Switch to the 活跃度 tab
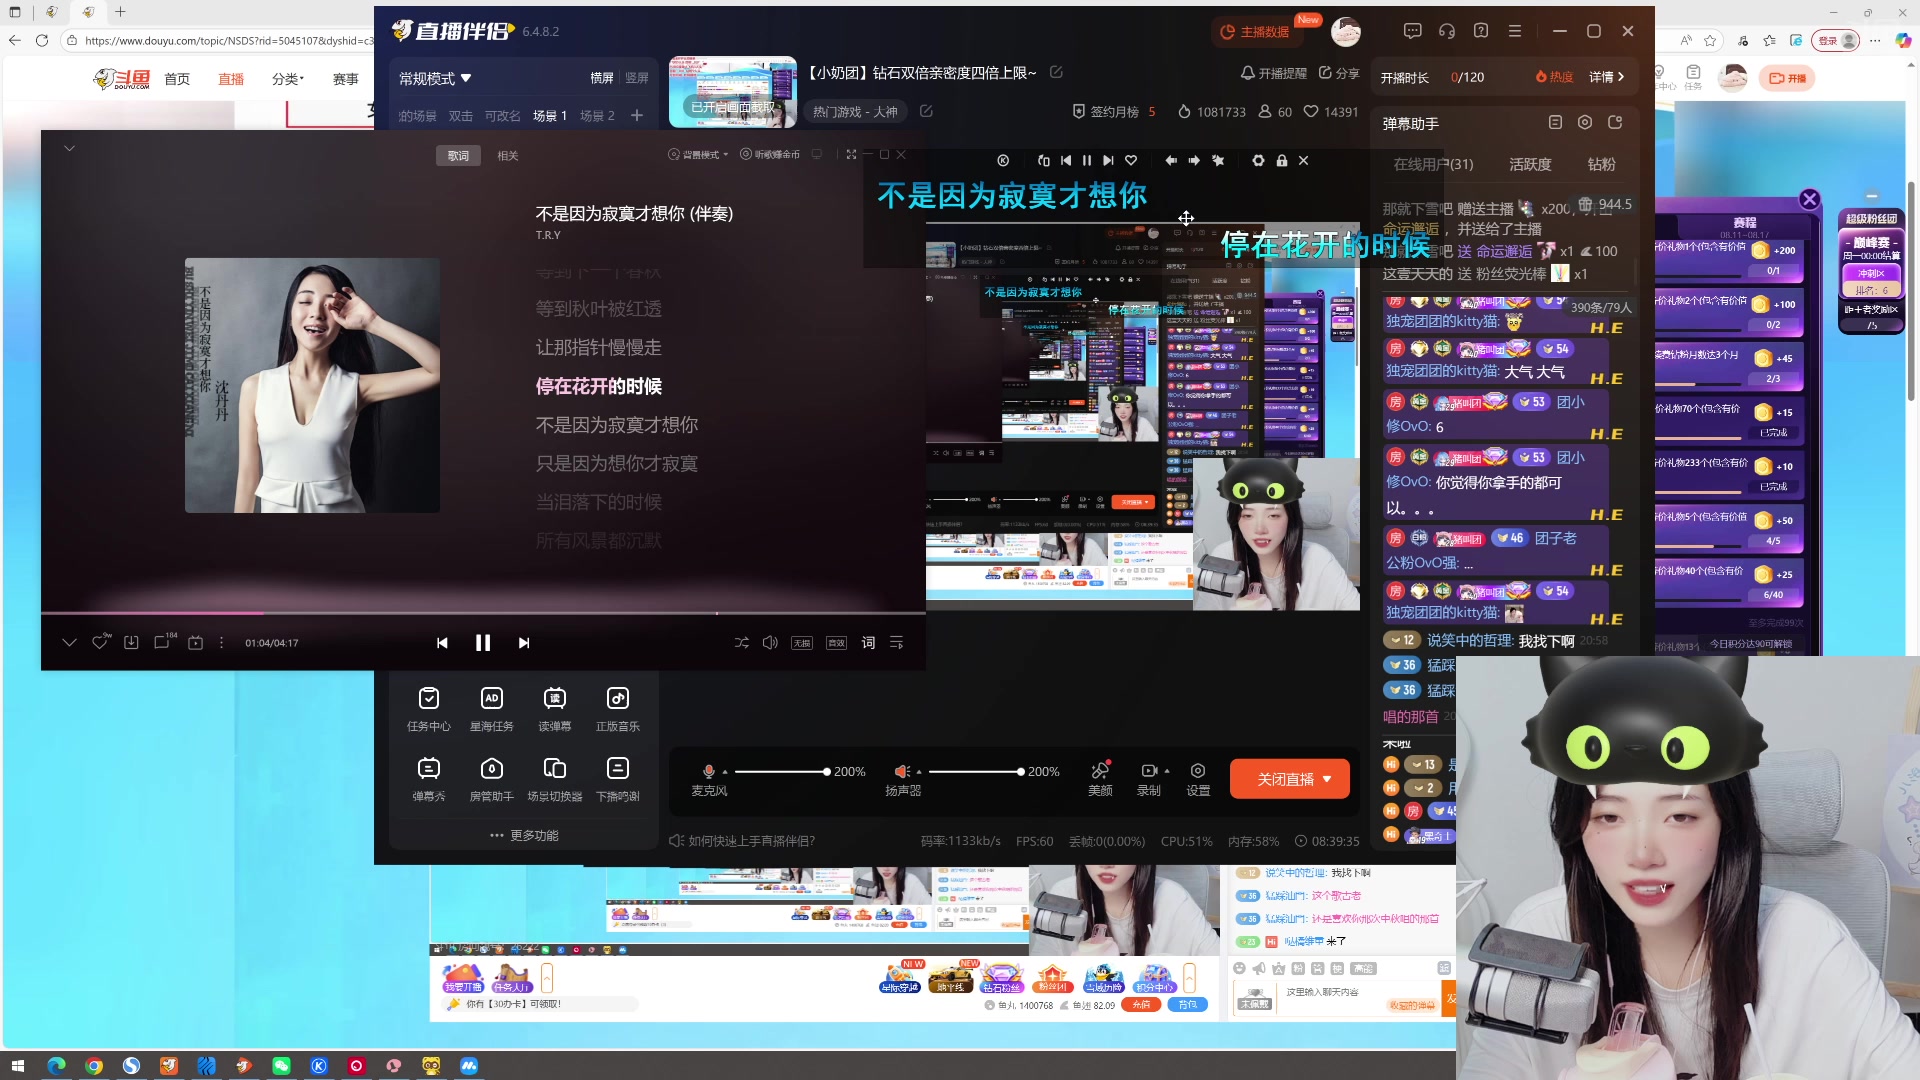This screenshot has width=1920, height=1080. coord(1530,164)
